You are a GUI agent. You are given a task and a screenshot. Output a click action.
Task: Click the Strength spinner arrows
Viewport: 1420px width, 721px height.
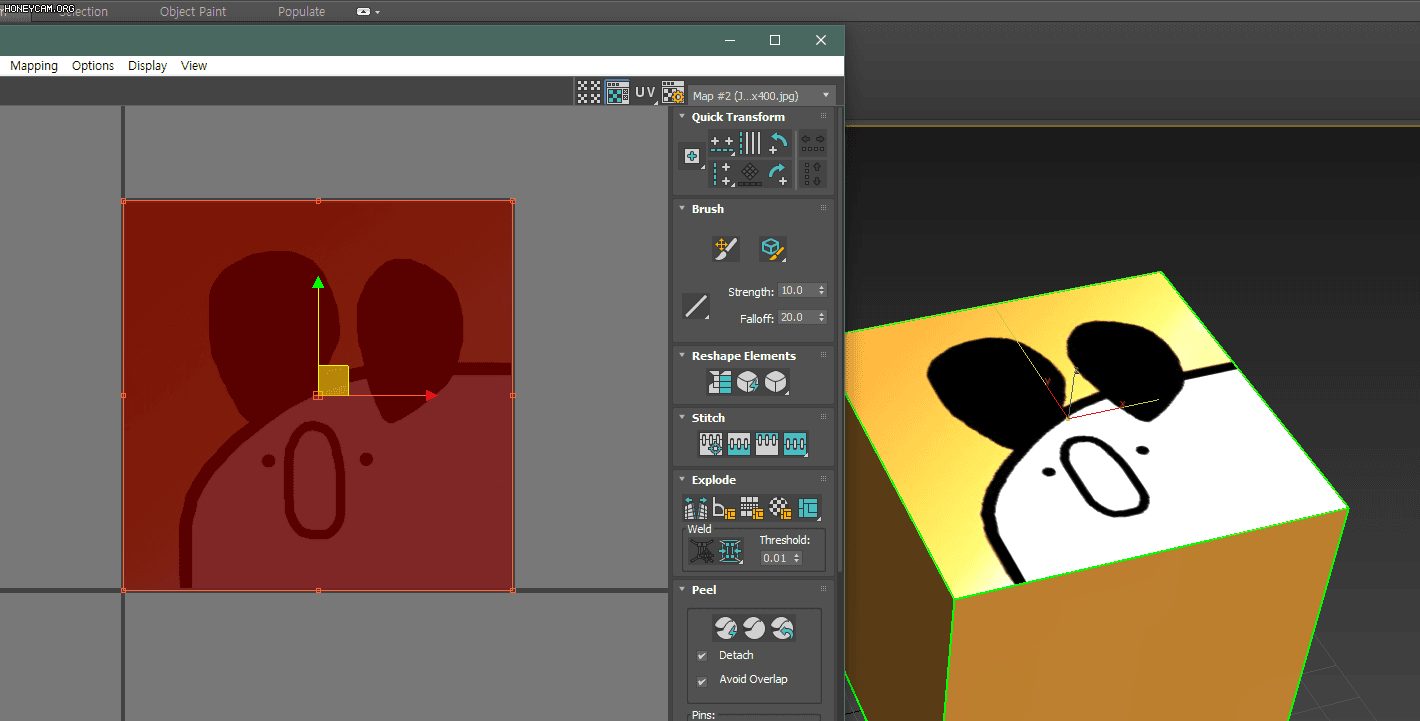click(x=822, y=290)
